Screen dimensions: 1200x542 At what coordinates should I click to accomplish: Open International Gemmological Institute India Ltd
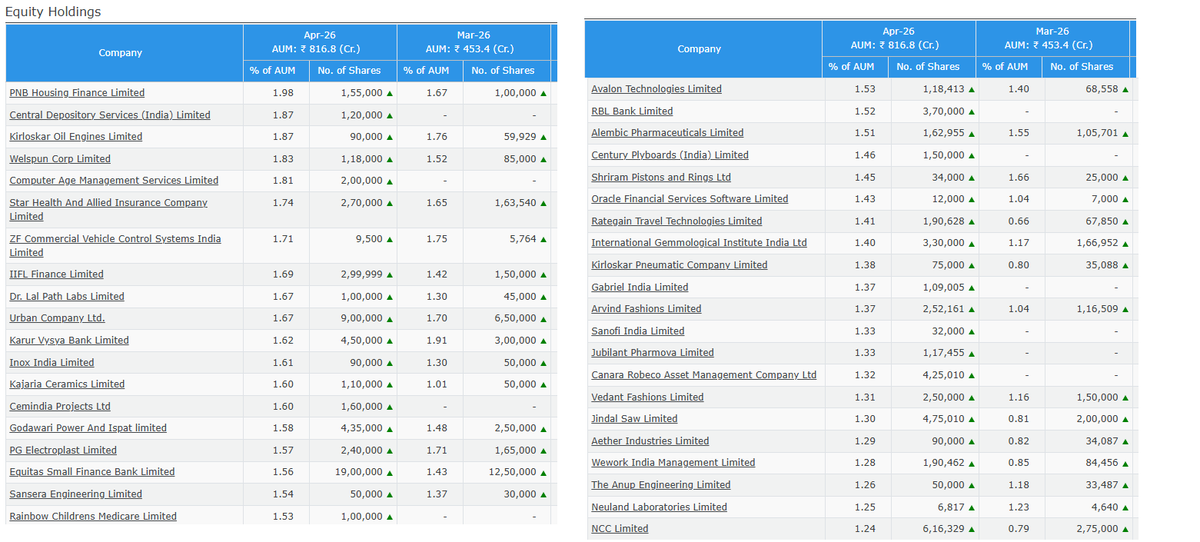699,243
